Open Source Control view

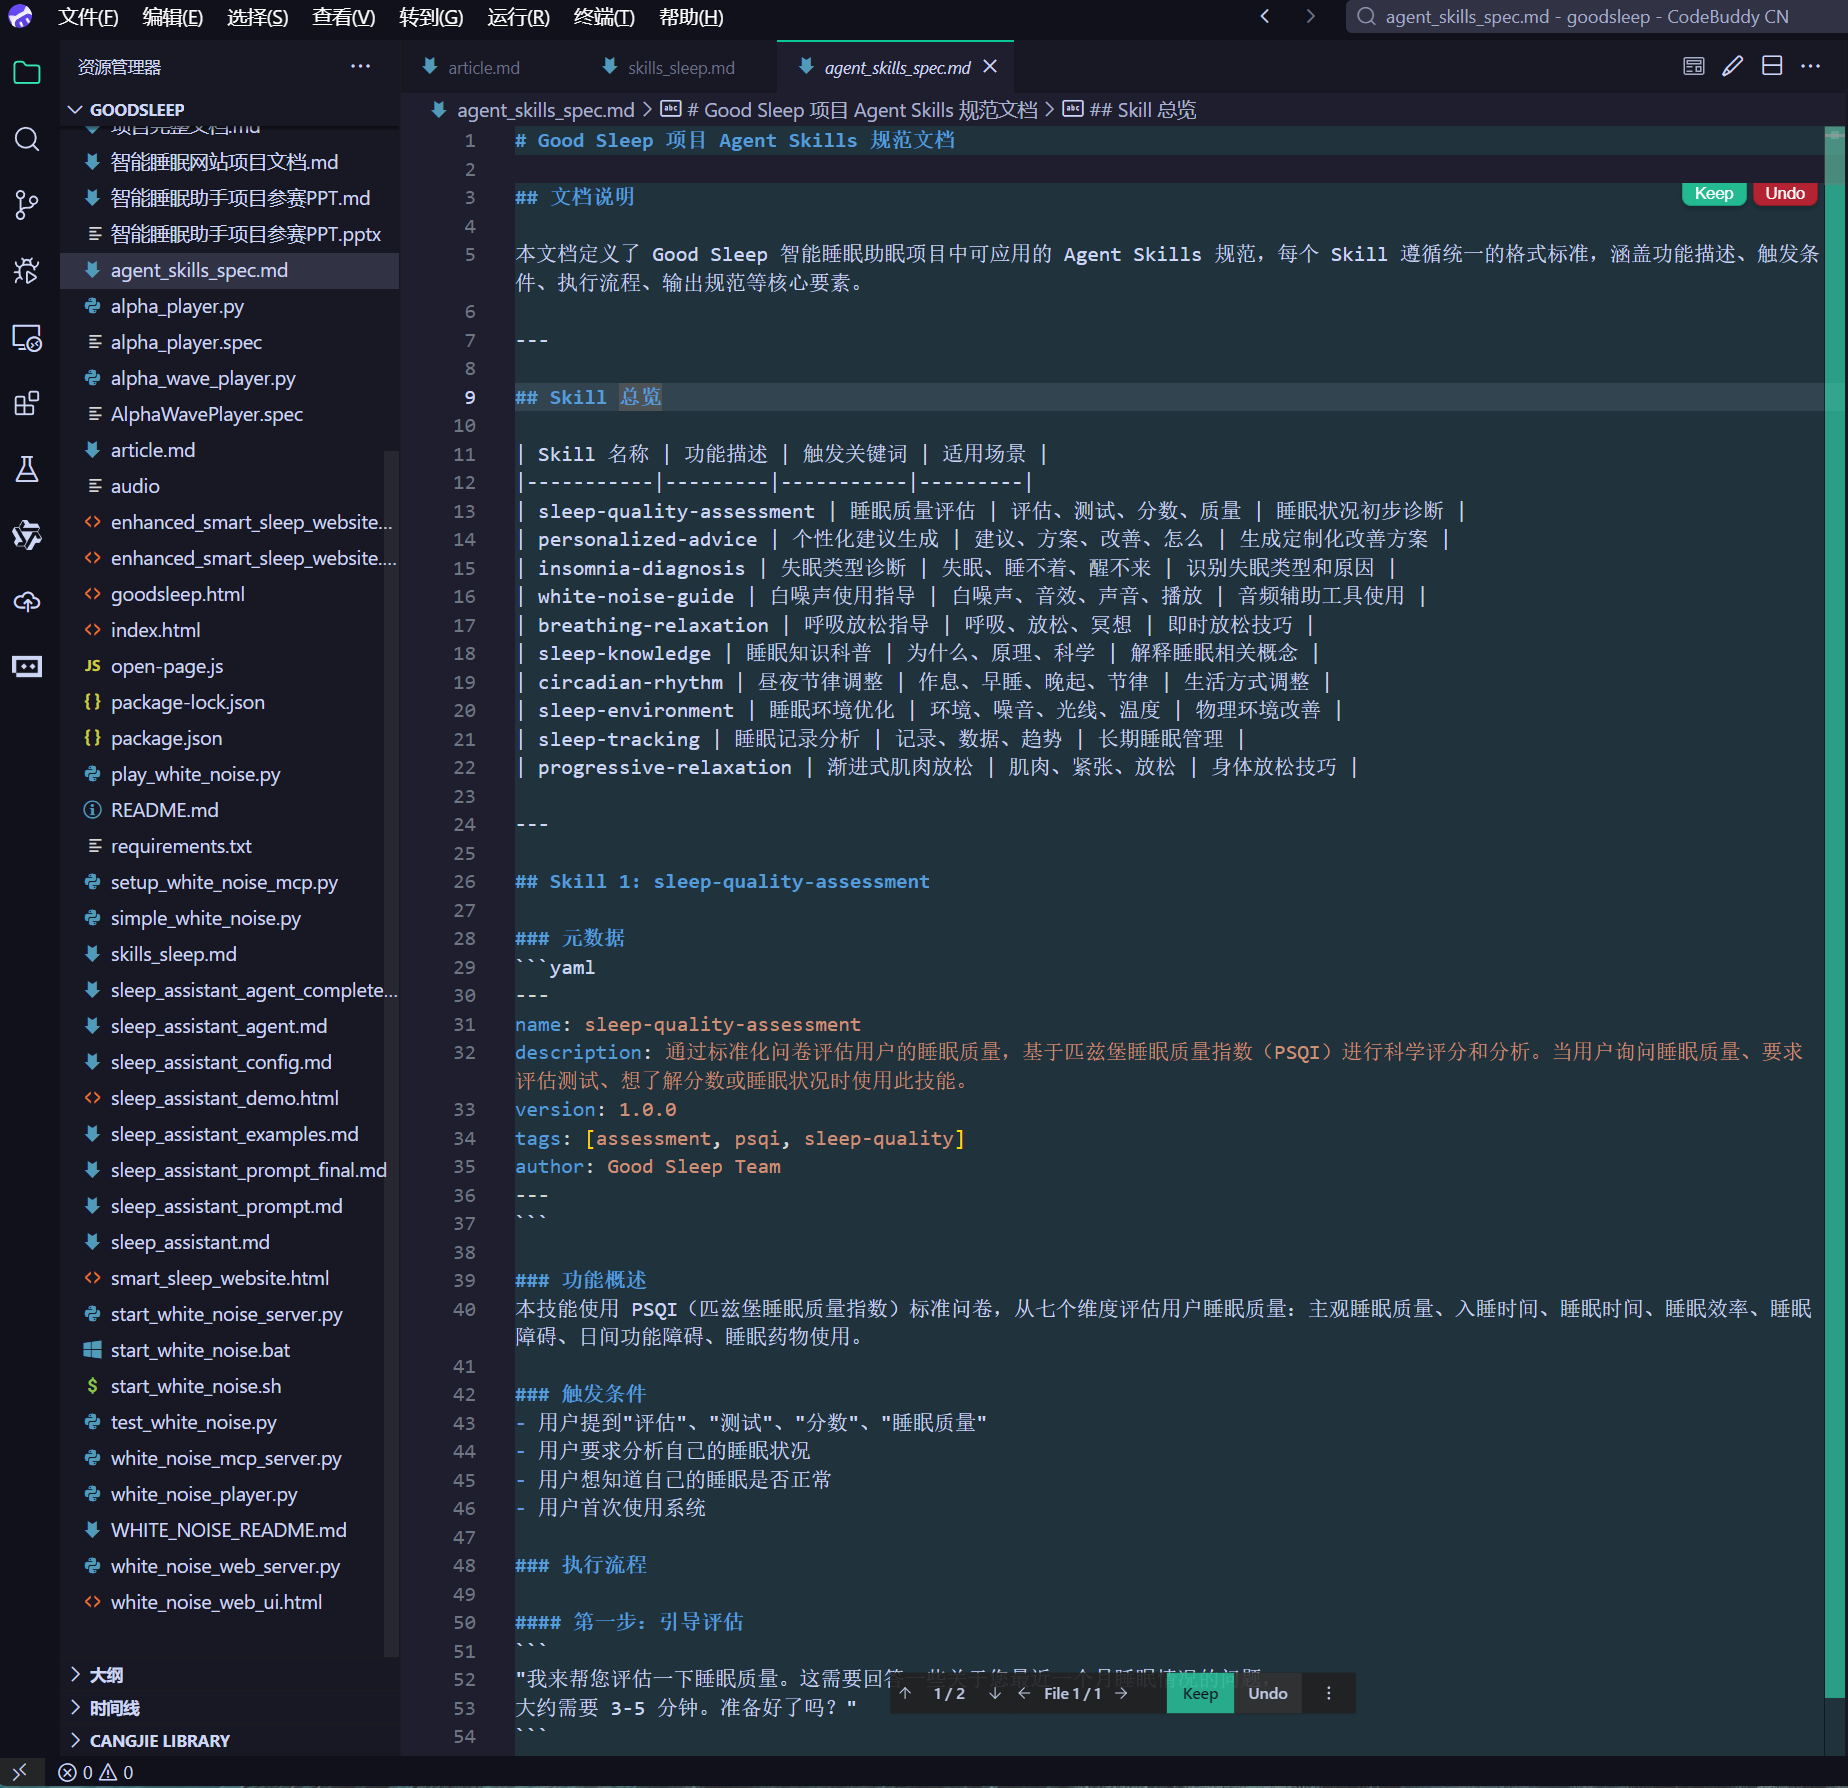(27, 205)
